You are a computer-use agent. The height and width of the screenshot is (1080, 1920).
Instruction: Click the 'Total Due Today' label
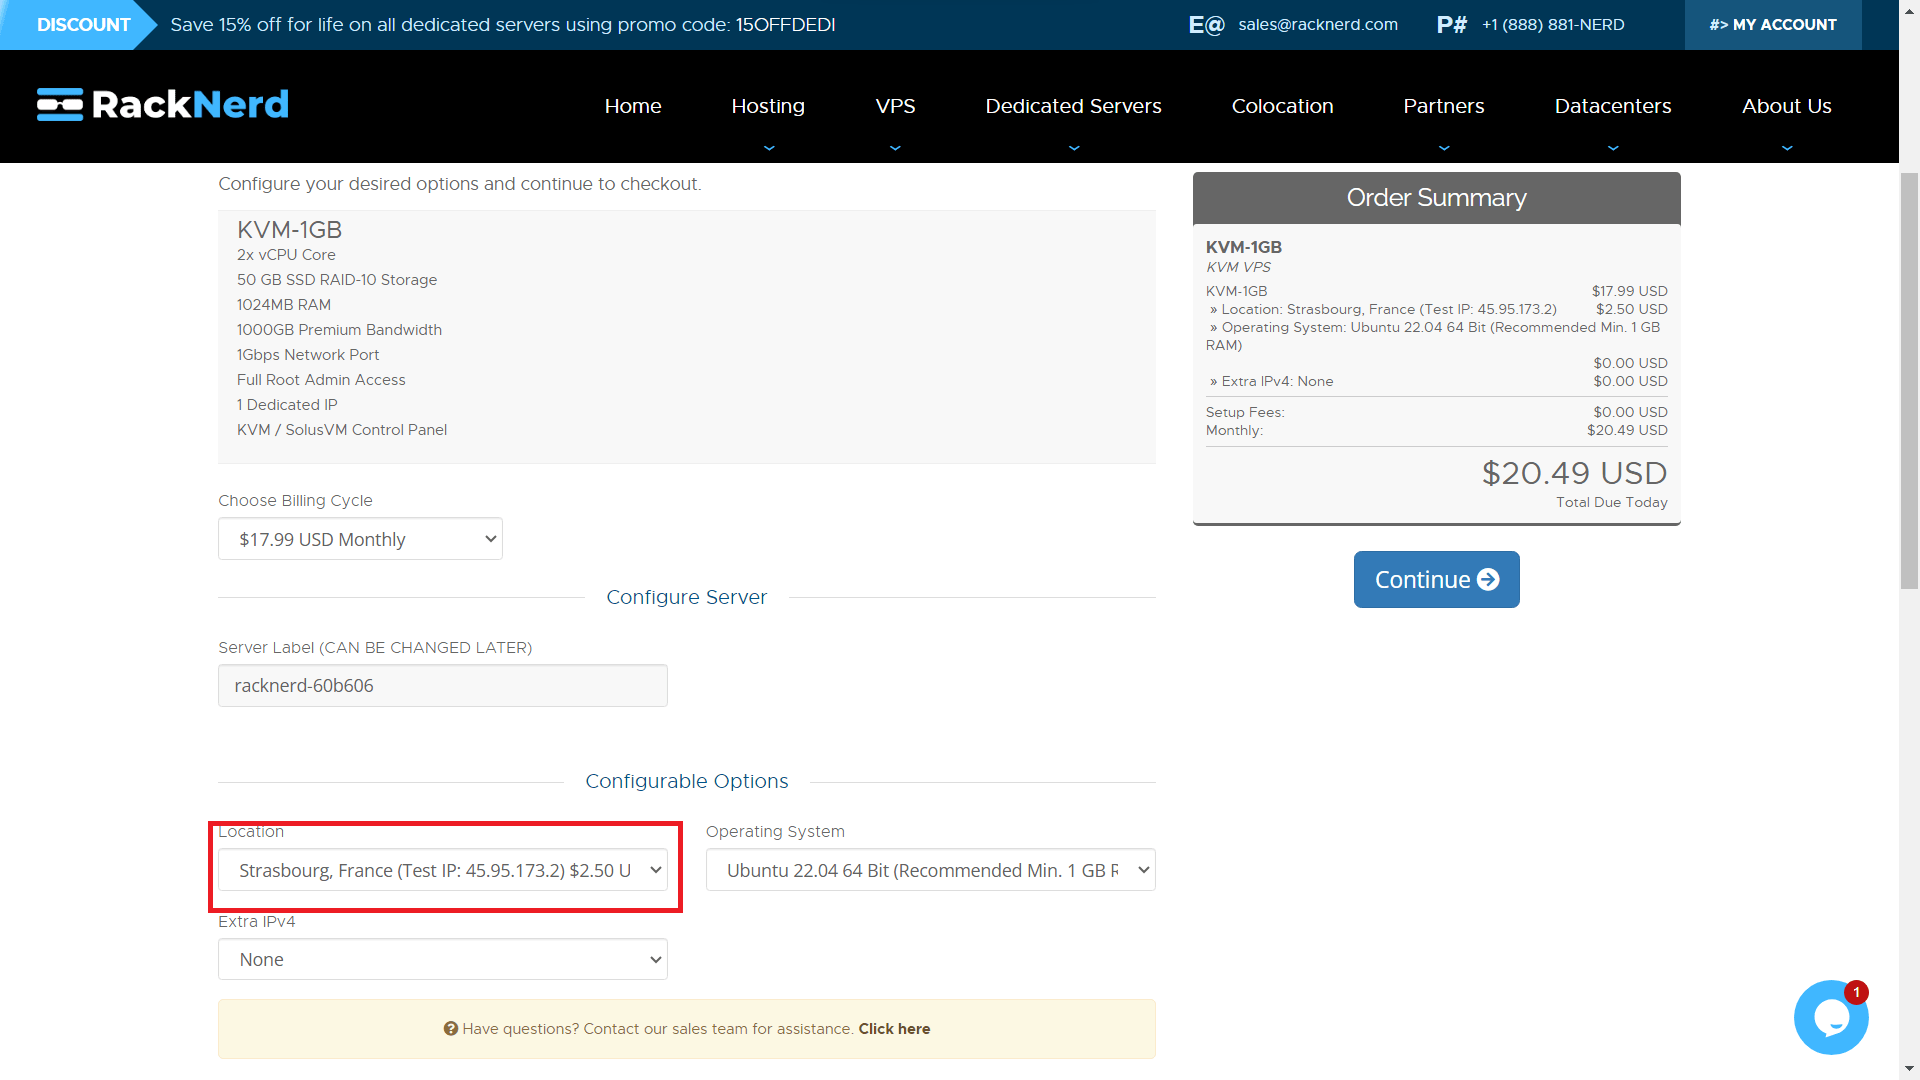tap(1611, 502)
